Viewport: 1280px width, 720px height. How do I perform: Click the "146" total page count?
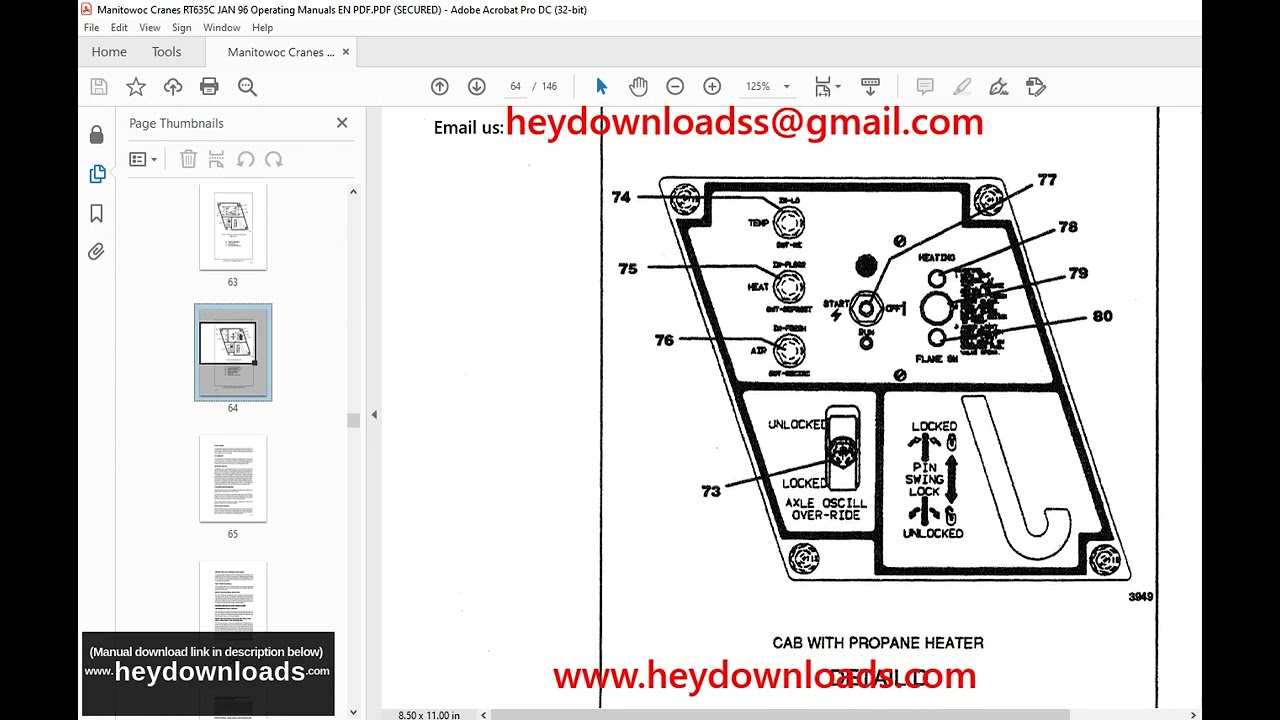coord(549,87)
